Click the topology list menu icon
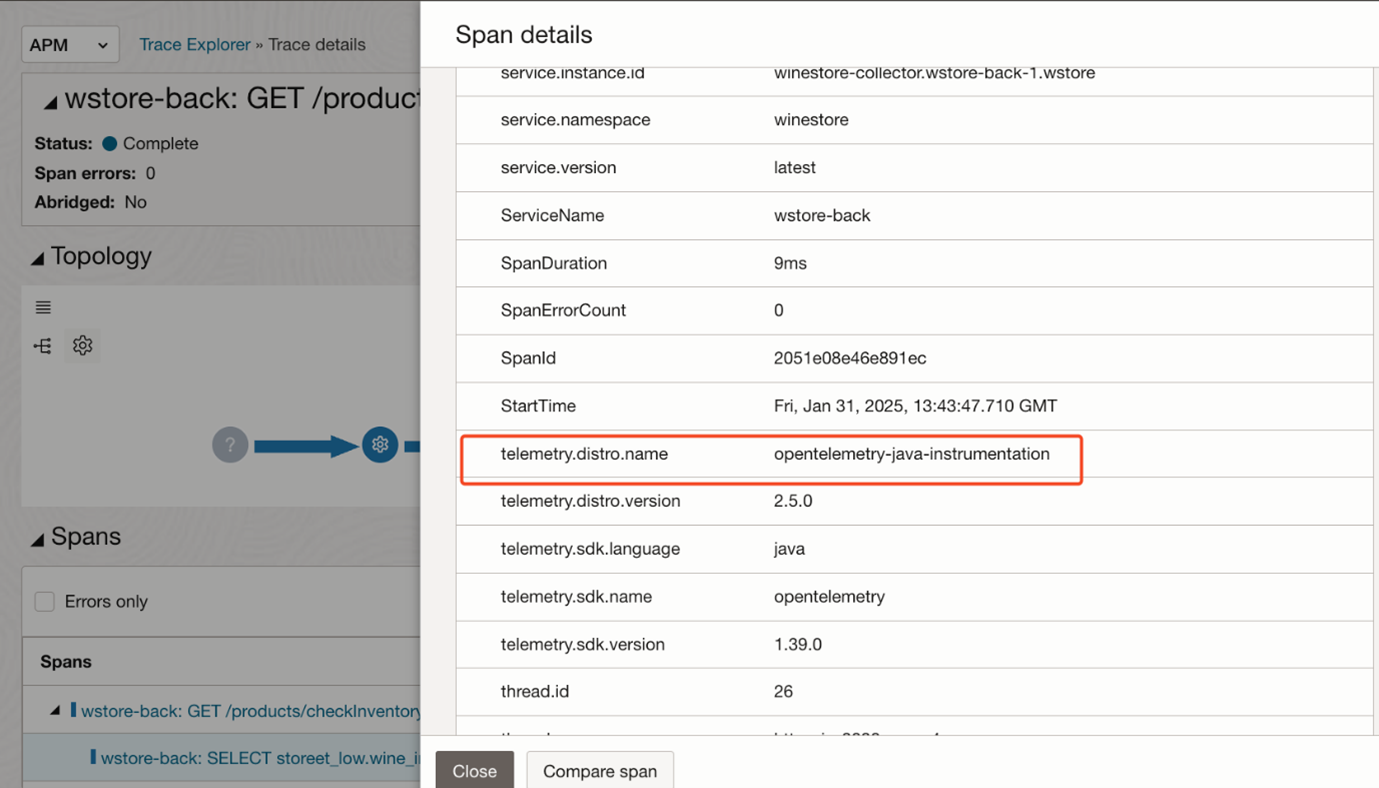Image resolution: width=1379 pixels, height=788 pixels. point(43,307)
